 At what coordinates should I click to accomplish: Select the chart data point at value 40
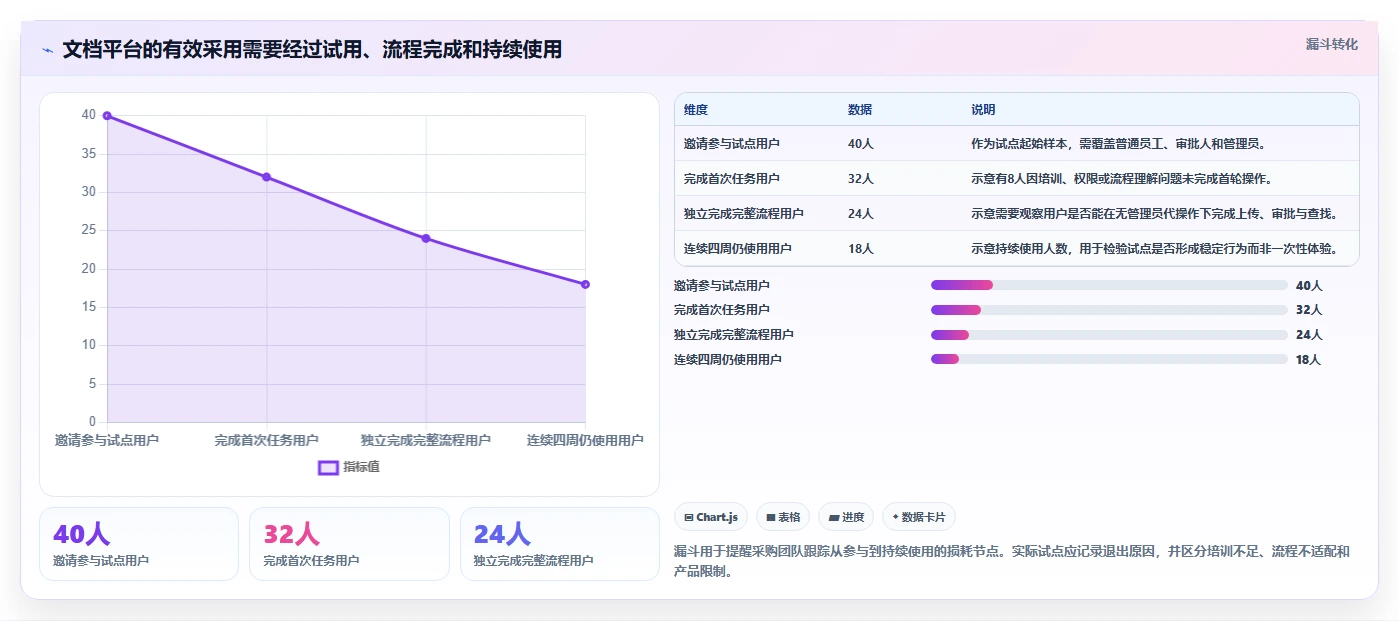point(107,116)
